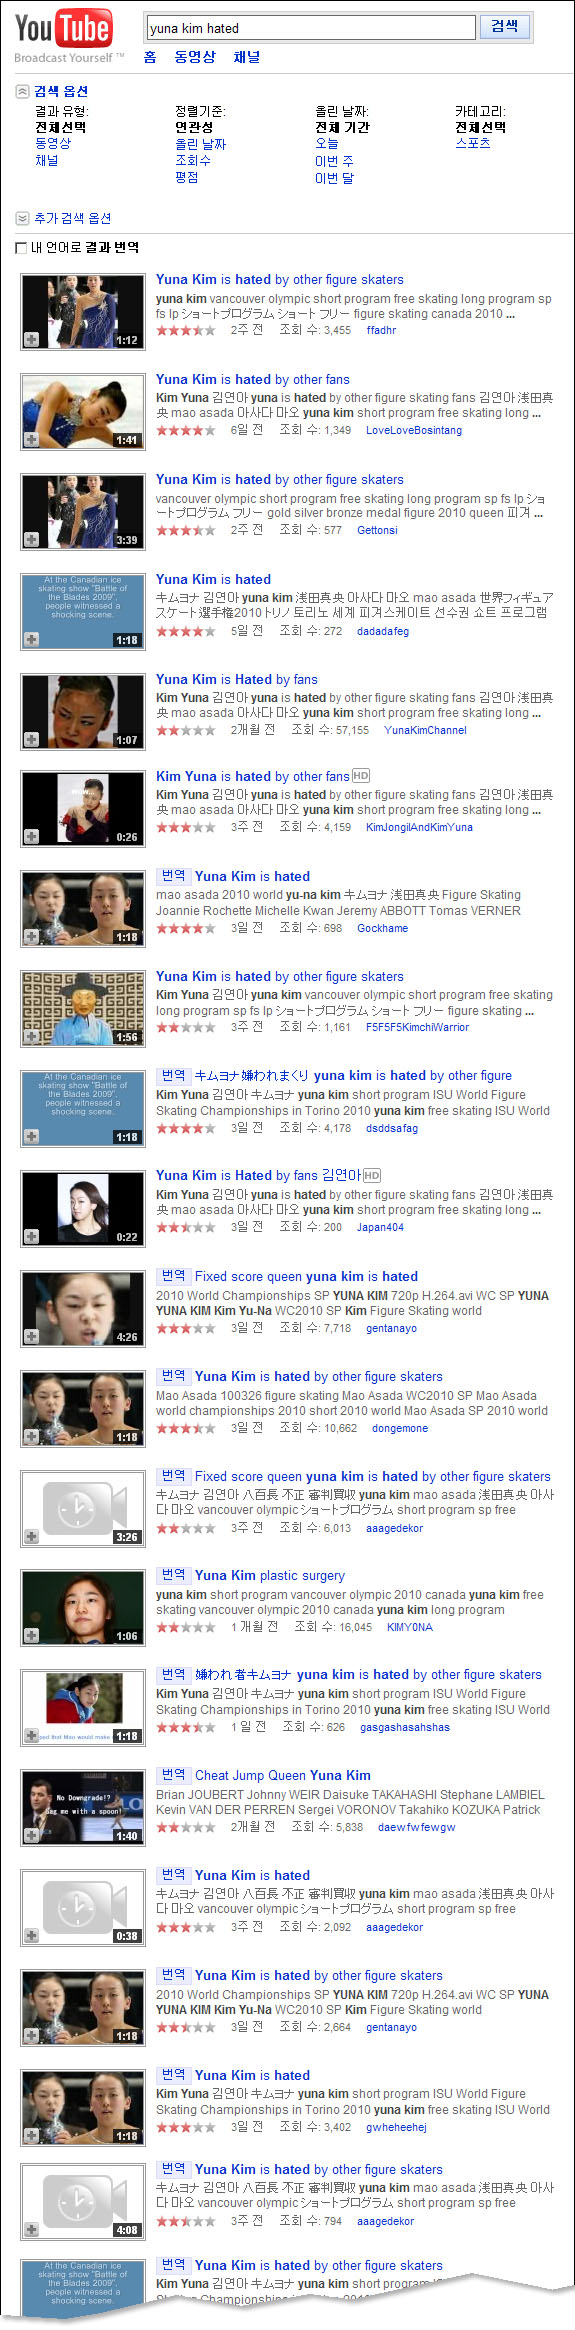
Task: Click the search field containing 'yuna kim hated'
Action: tap(311, 28)
